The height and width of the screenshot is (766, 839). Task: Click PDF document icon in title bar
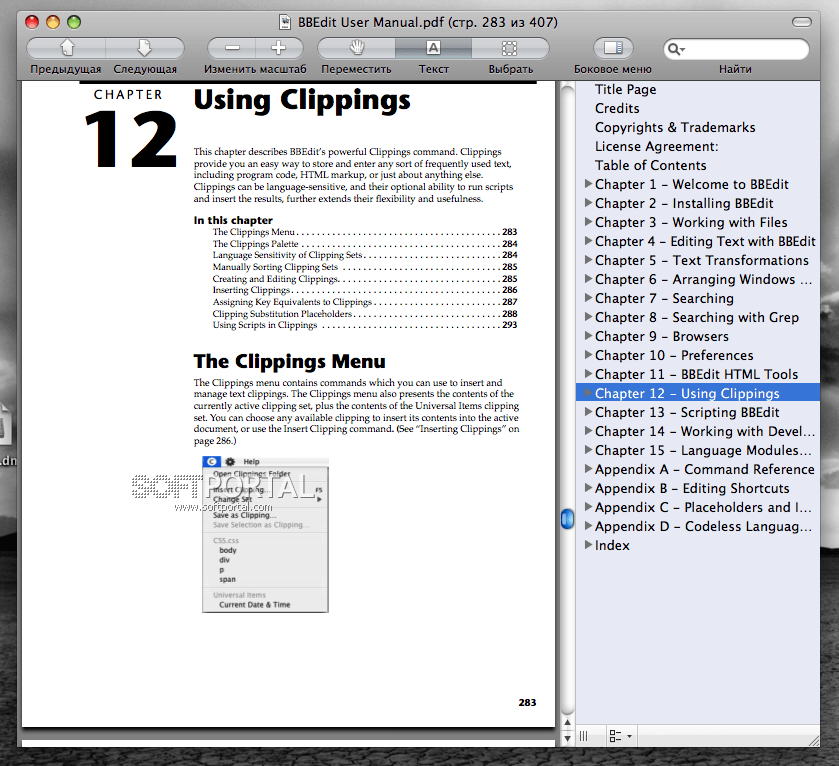286,22
